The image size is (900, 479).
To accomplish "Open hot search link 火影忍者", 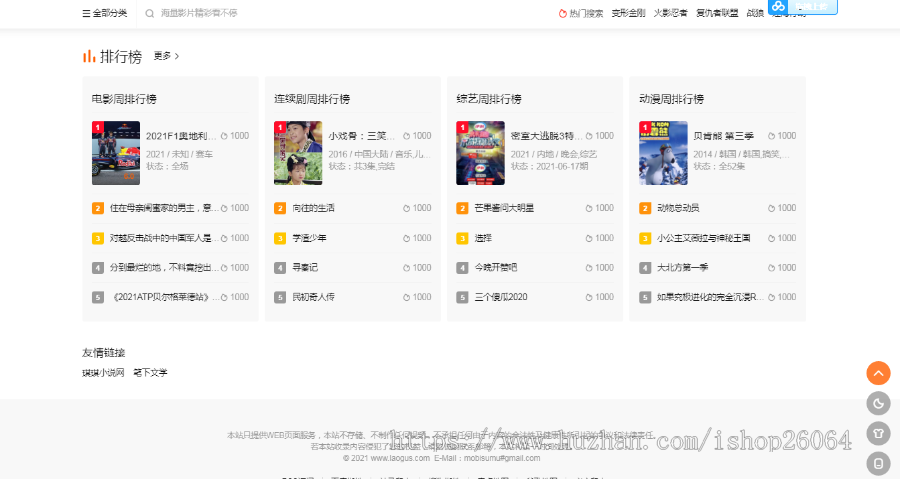I will point(670,13).
